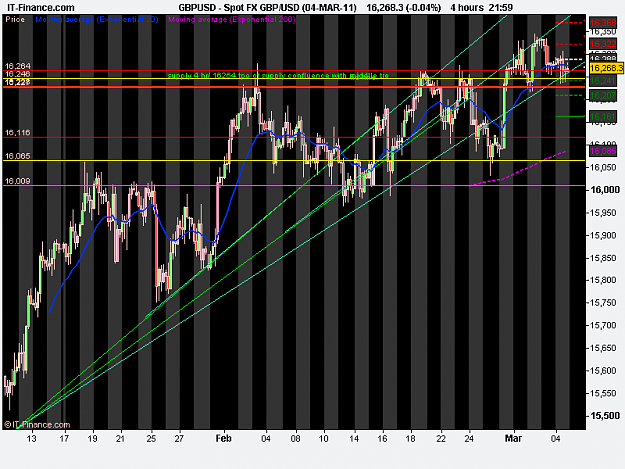Click the 24 date label on time axis

click(x=469, y=438)
